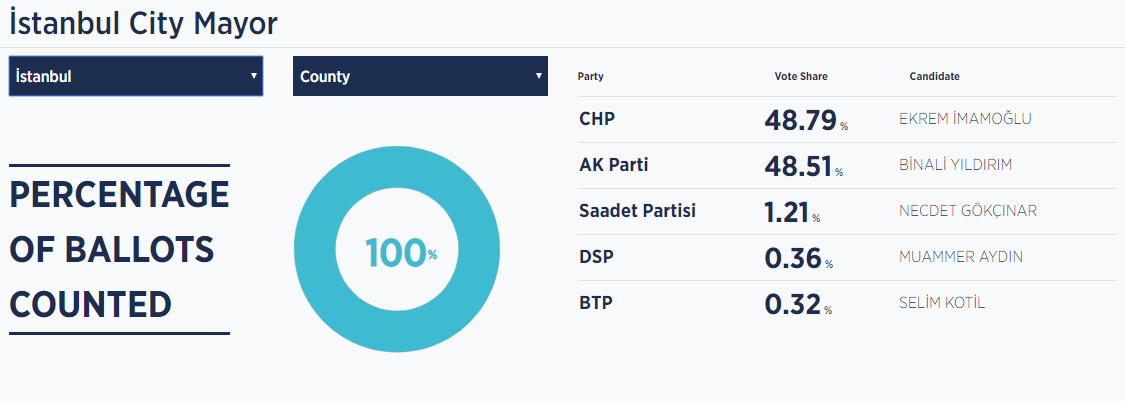This screenshot has width=1125, height=401.
Task: Click the Vote Share column header
Action: tap(801, 77)
